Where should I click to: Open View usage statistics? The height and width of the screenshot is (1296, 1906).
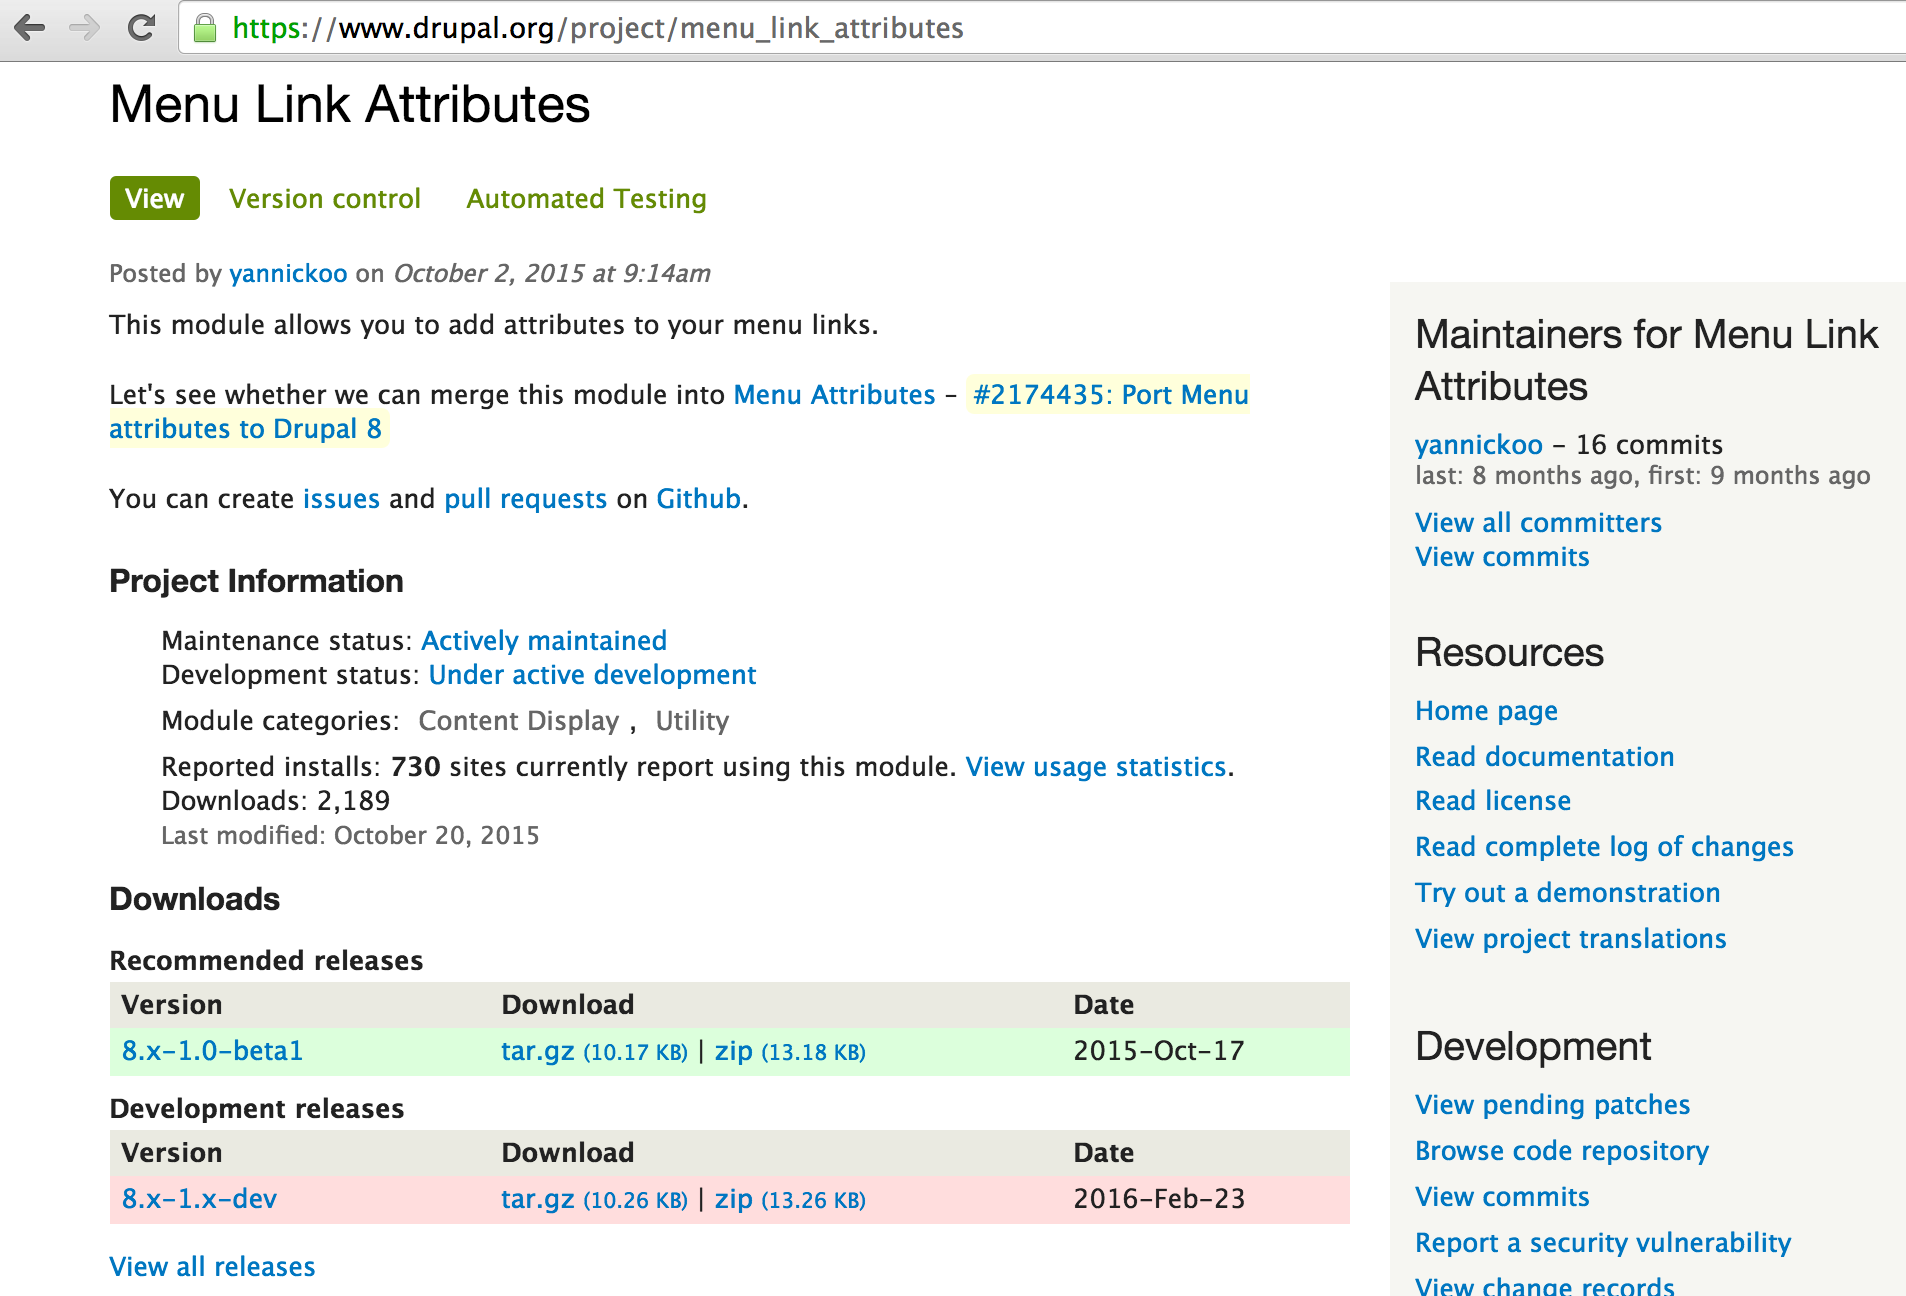click(x=1096, y=766)
